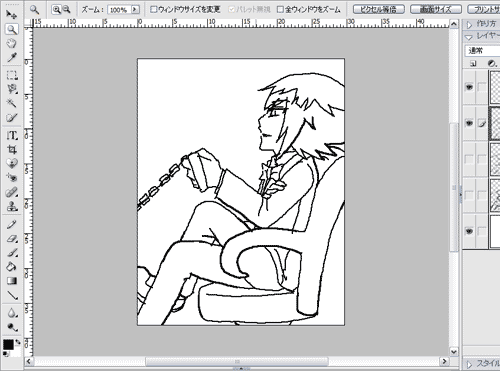Viewport: 500px width, 371px height.
Task: Select the Cookie Cutter heart tool
Action: tap(12, 163)
